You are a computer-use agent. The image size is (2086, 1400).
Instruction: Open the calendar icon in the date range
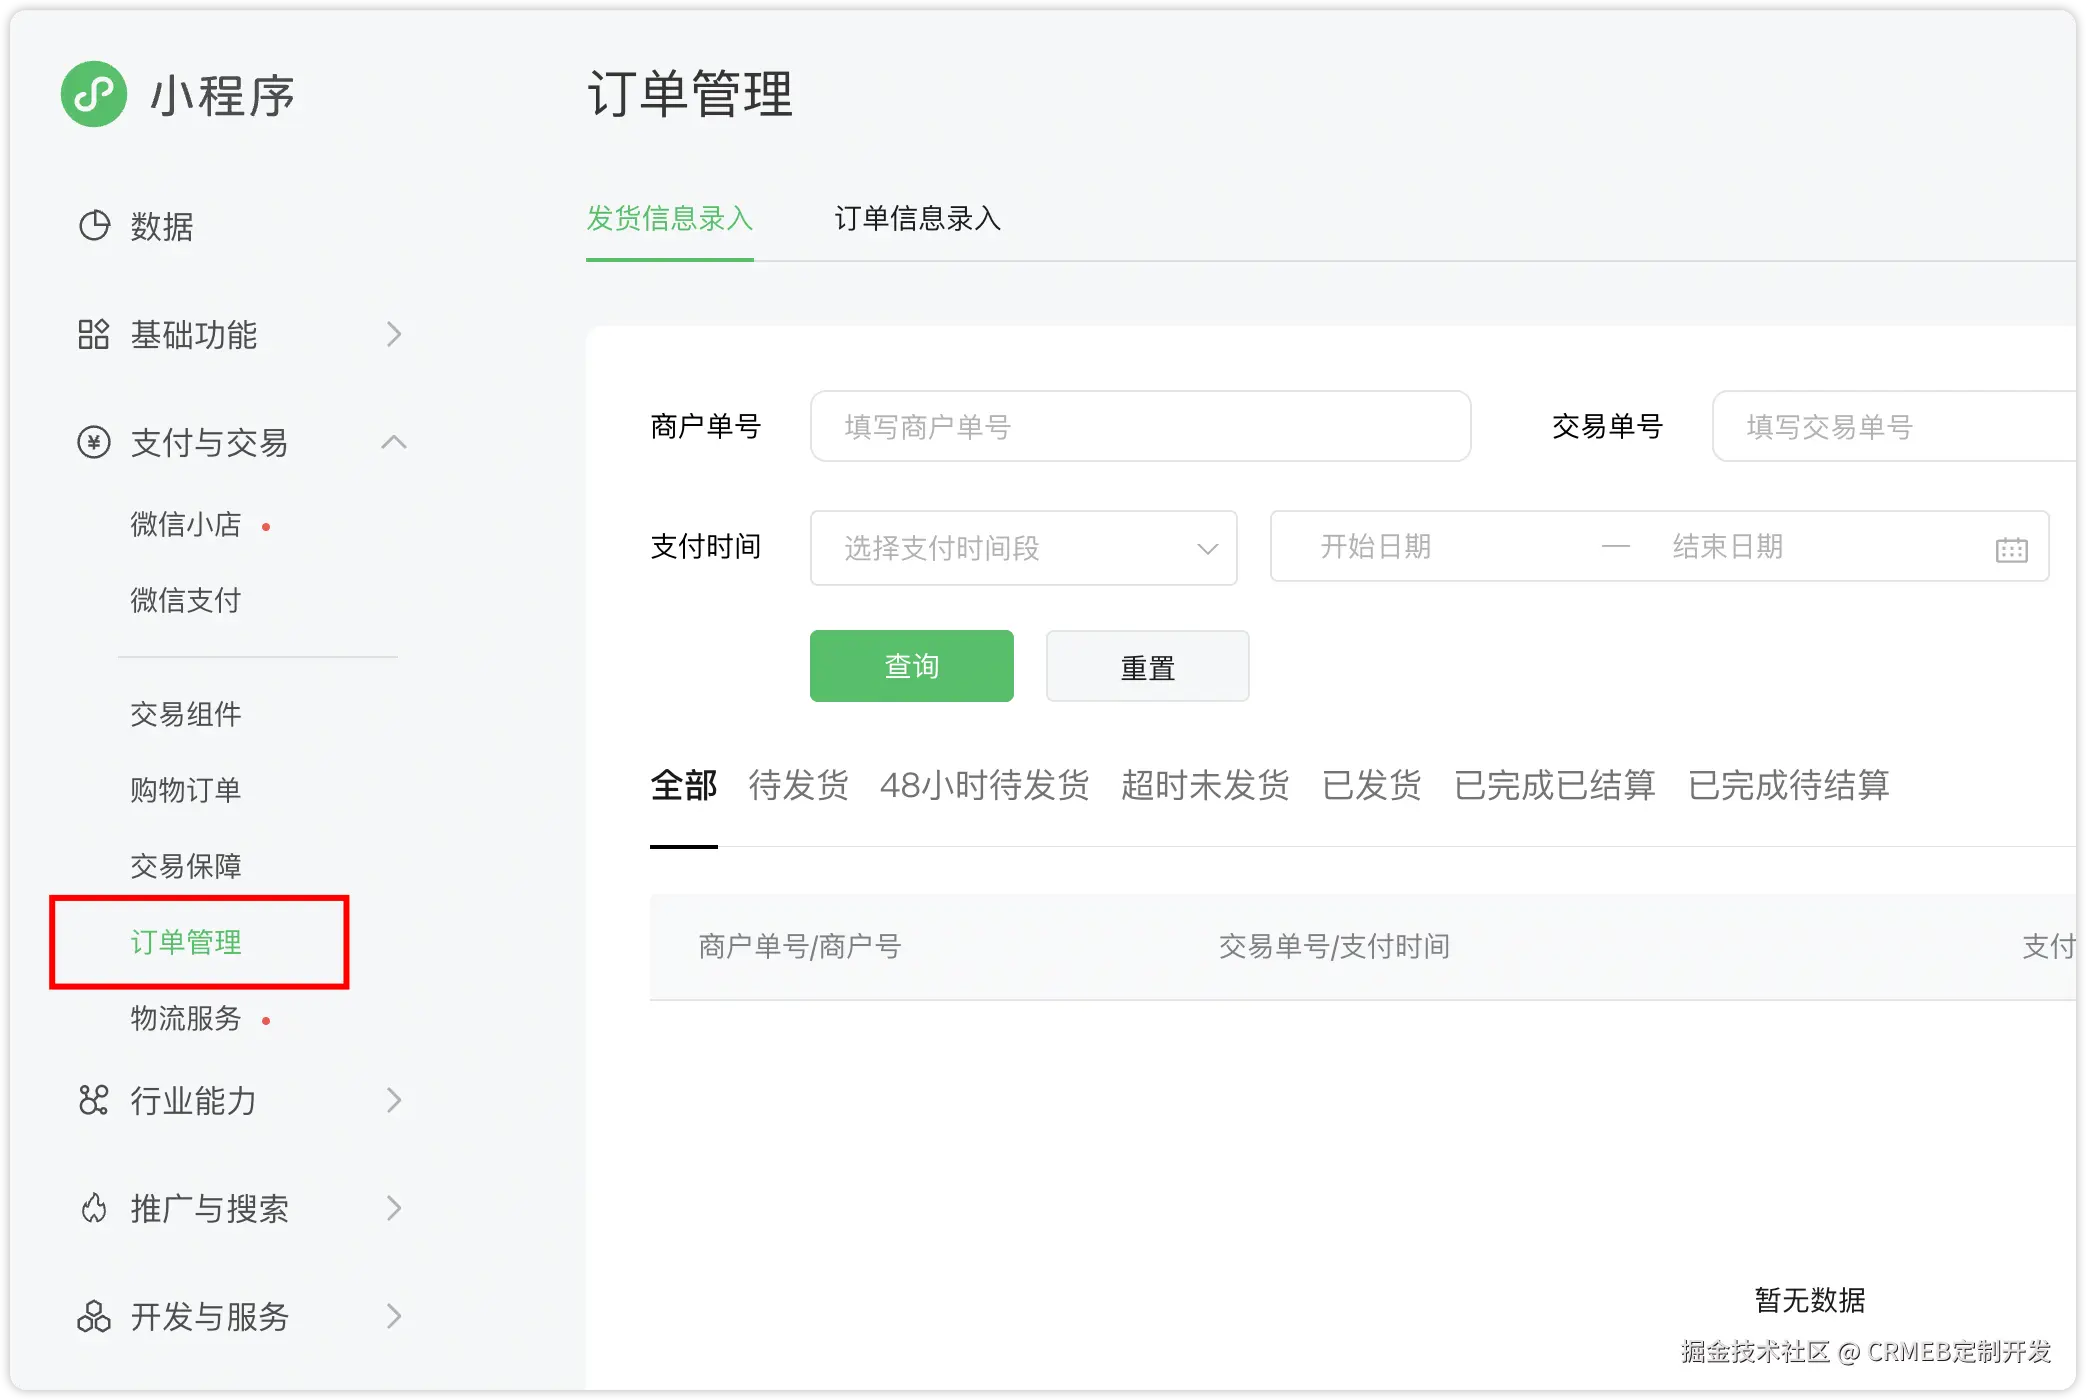2011,549
